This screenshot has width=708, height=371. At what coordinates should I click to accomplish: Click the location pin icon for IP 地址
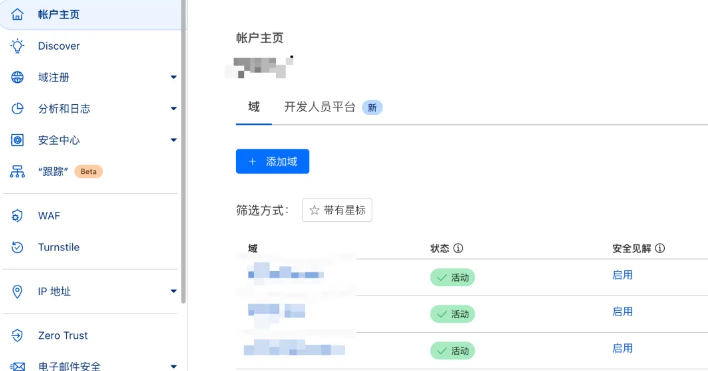[17, 292]
